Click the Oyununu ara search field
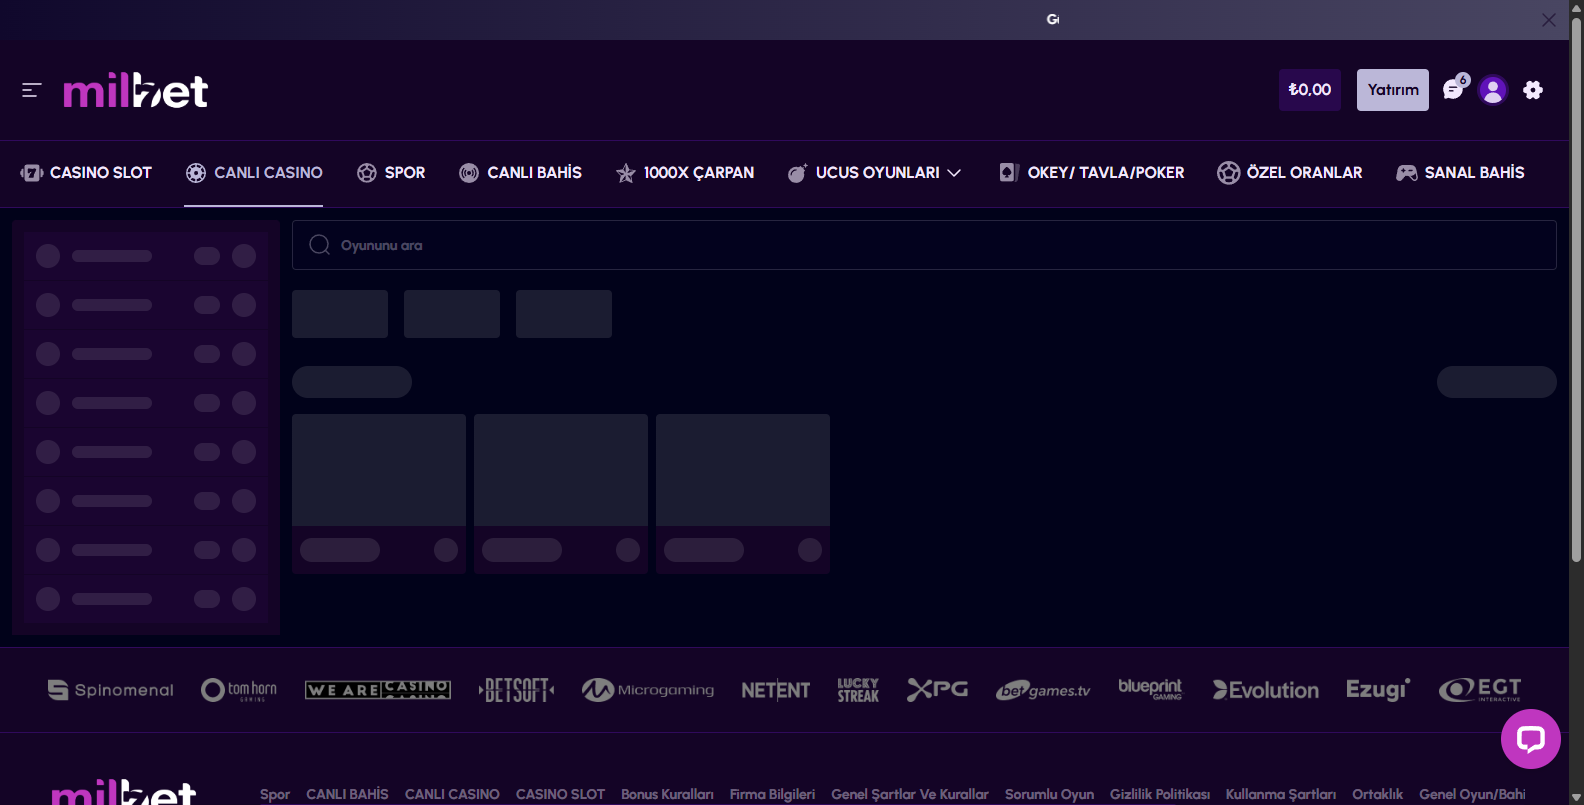Viewport: 1584px width, 805px height. pyautogui.click(x=924, y=245)
